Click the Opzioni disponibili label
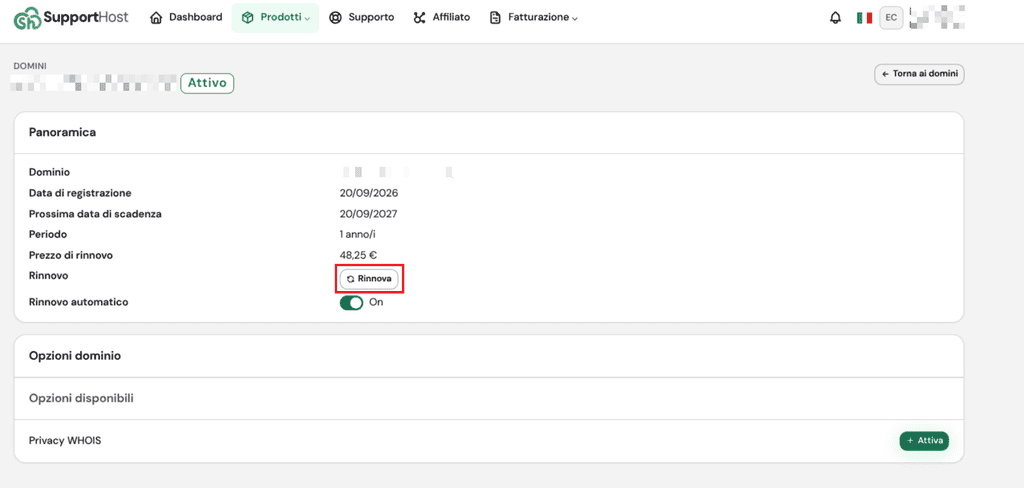Image resolution: width=1024 pixels, height=488 pixels. point(82,398)
